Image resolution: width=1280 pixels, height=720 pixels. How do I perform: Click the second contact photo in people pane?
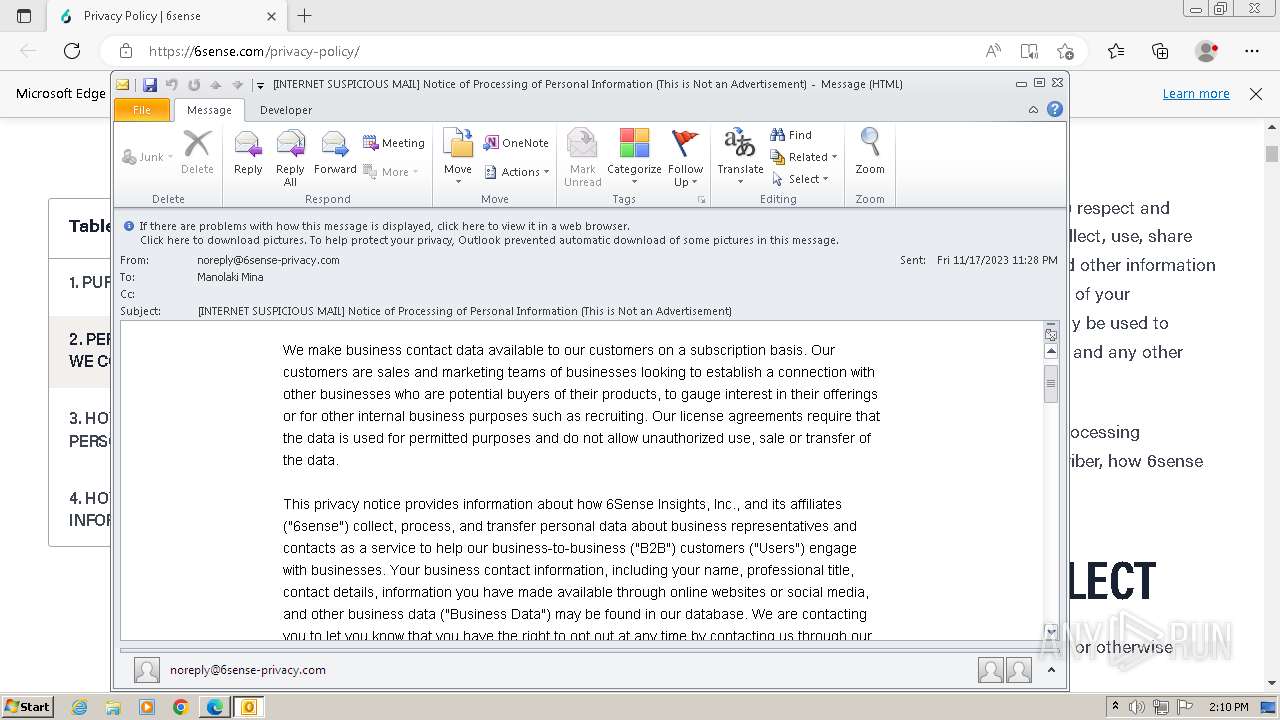pyautogui.click(x=1019, y=670)
